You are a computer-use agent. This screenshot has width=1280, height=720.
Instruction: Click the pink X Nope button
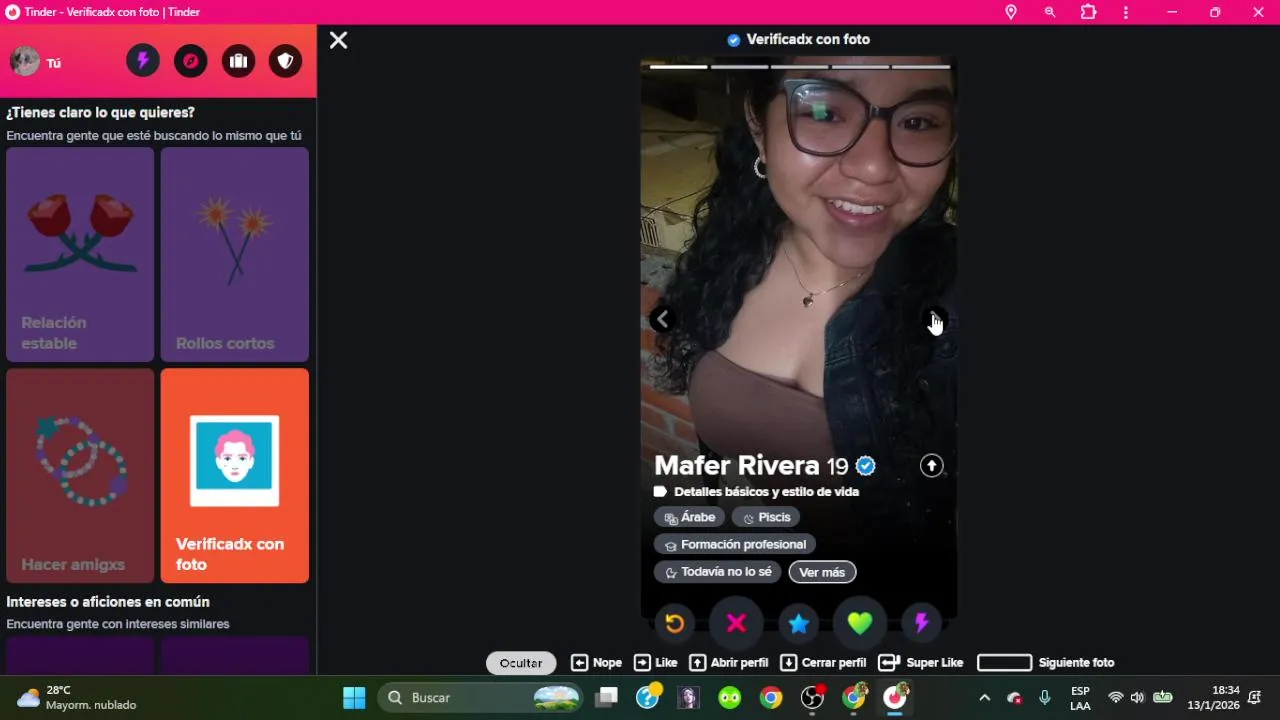[x=736, y=623]
